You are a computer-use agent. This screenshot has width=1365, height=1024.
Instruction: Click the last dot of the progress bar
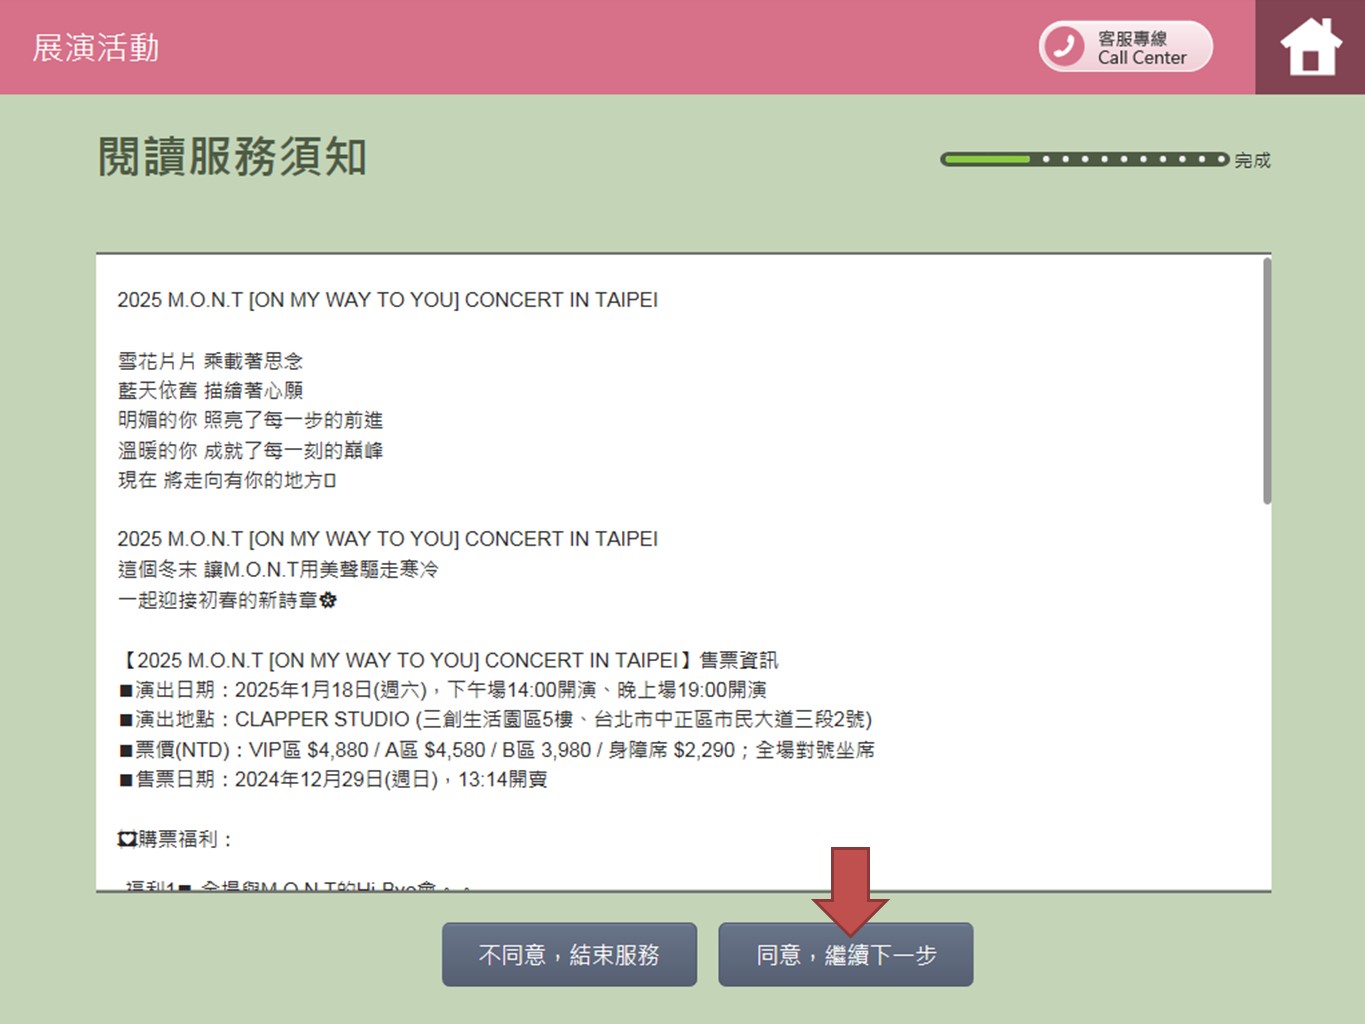[x=1220, y=159]
